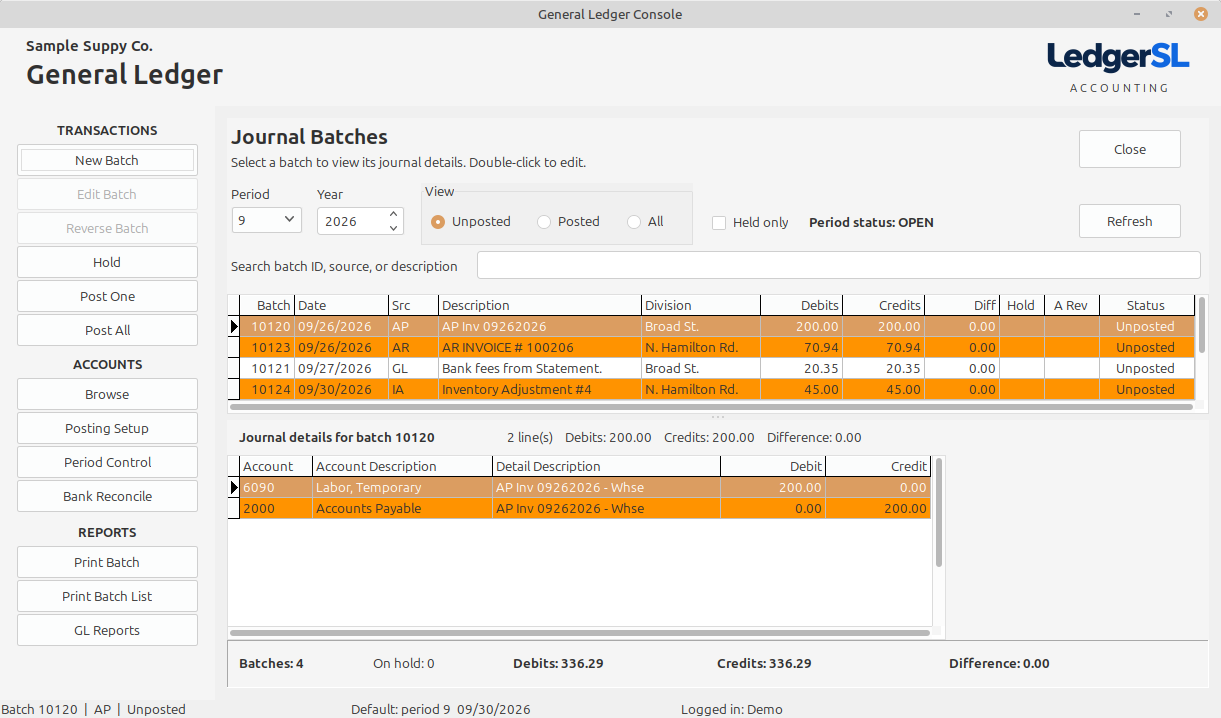
Task: Click the row indicator arrow of account 6090
Action: point(235,487)
